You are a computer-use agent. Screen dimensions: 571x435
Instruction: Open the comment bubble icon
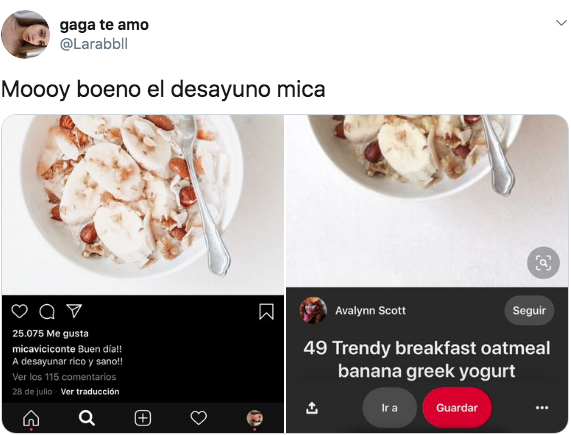coord(47,312)
